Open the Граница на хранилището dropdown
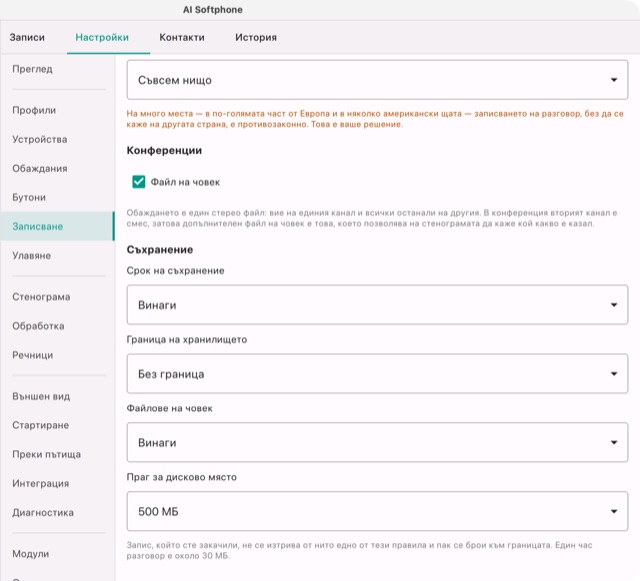Screen dimensions: 640x581 (377, 374)
